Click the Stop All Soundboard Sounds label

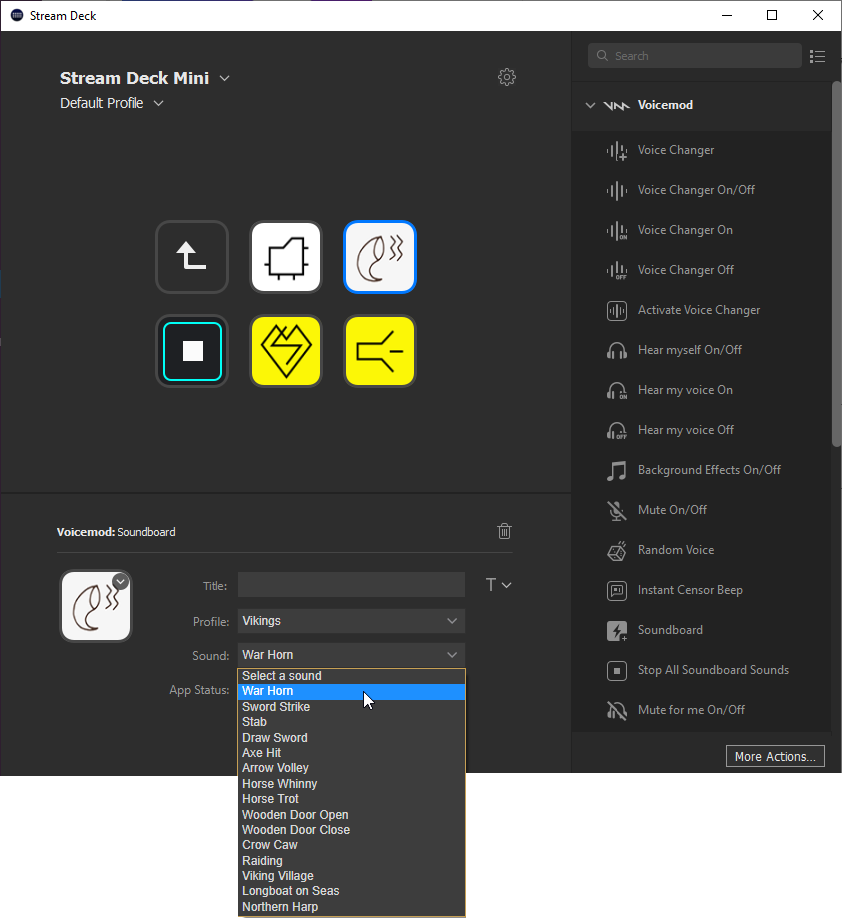(713, 670)
